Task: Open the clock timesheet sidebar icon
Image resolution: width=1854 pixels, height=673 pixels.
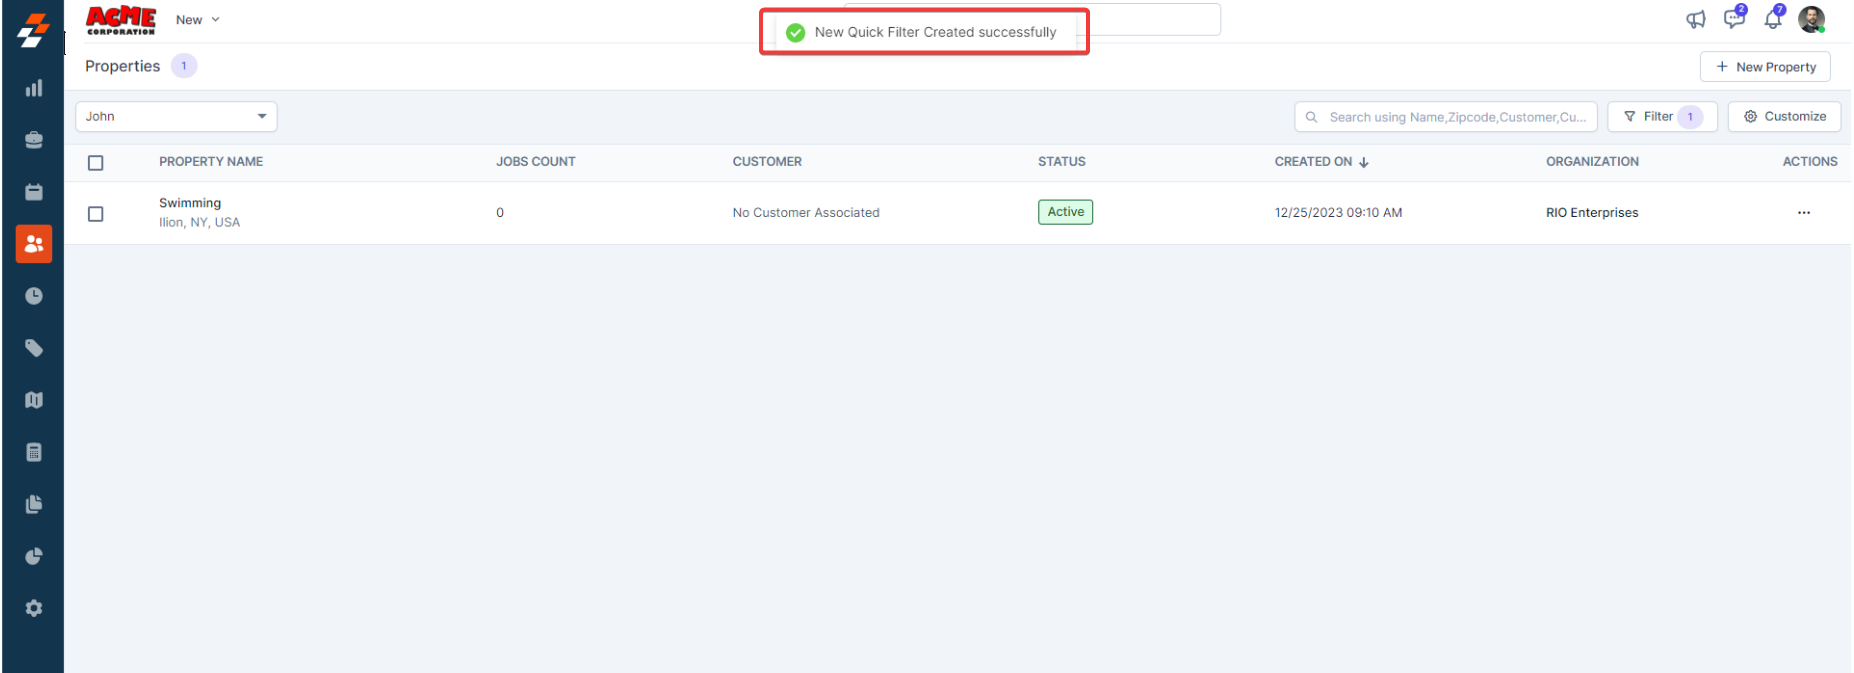Action: pos(34,296)
